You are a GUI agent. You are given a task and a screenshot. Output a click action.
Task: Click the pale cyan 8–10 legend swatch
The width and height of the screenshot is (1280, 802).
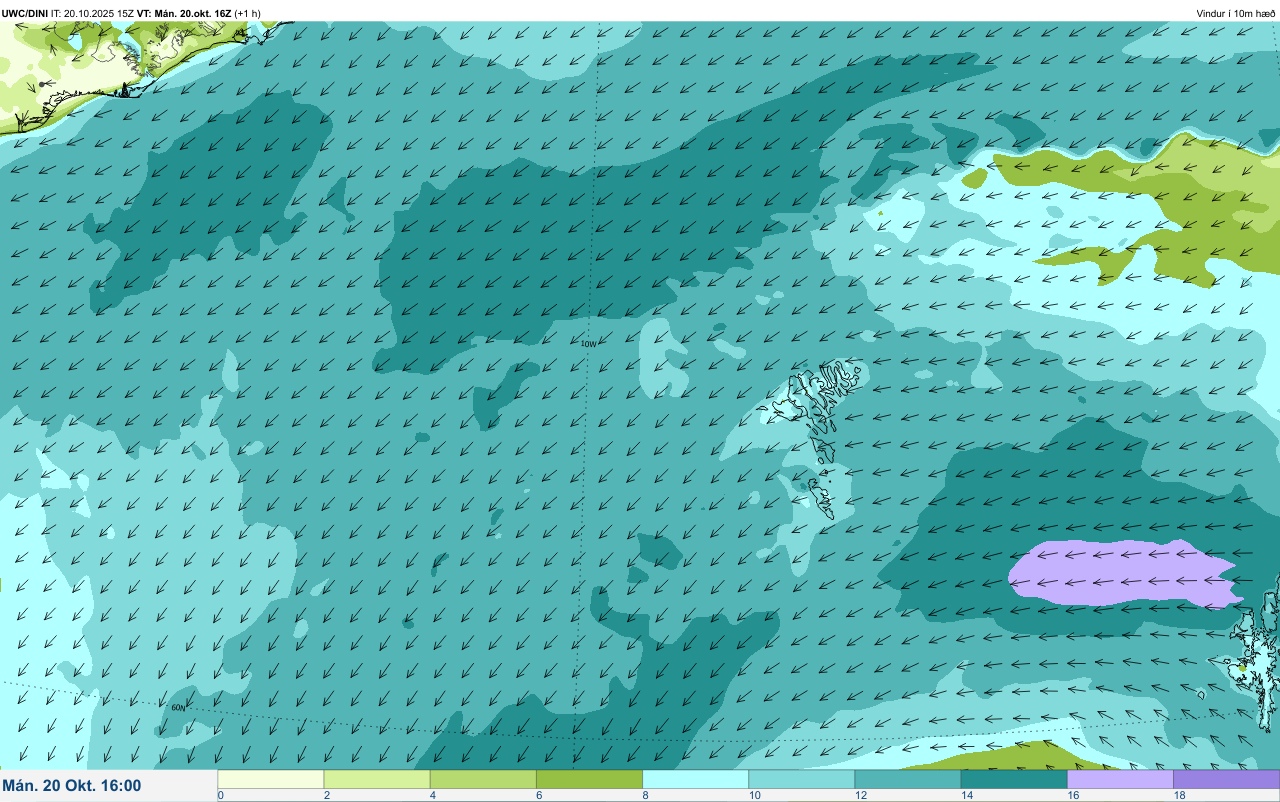tap(696, 779)
